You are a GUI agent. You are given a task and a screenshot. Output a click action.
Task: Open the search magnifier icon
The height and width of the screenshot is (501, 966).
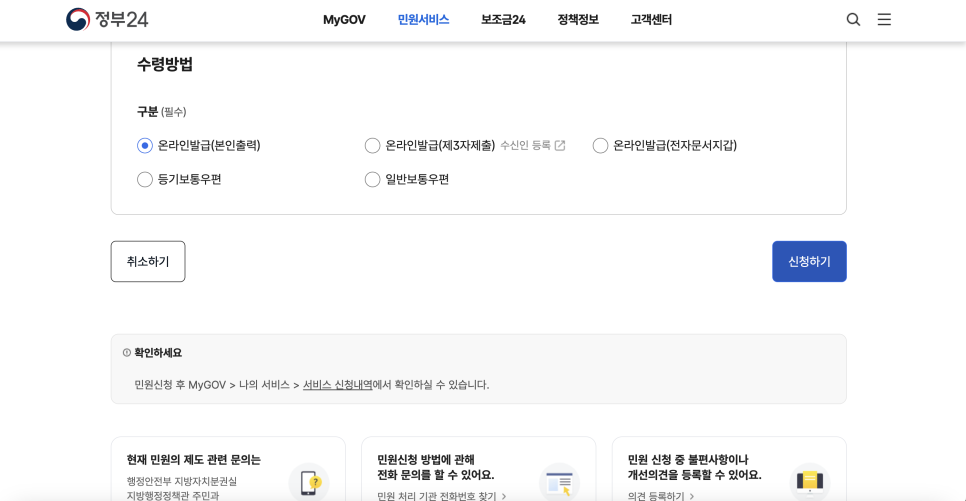click(853, 20)
